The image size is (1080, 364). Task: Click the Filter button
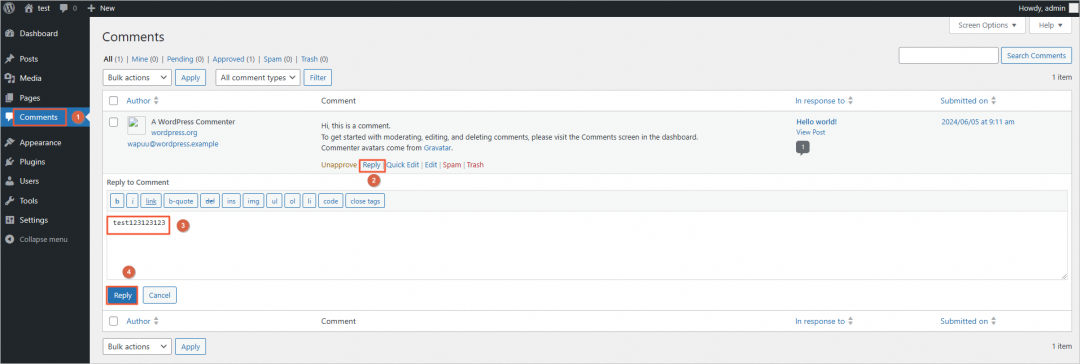318,78
